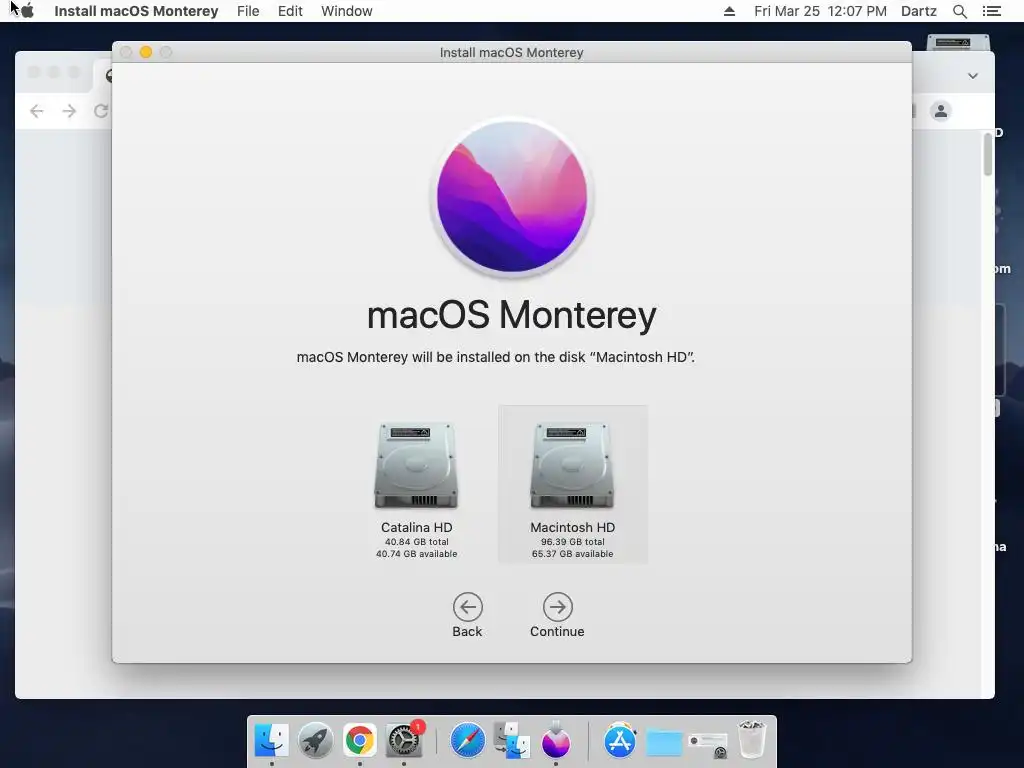This screenshot has height=768, width=1024.
Task: Open the blue folder in Dock
Action: (664, 743)
